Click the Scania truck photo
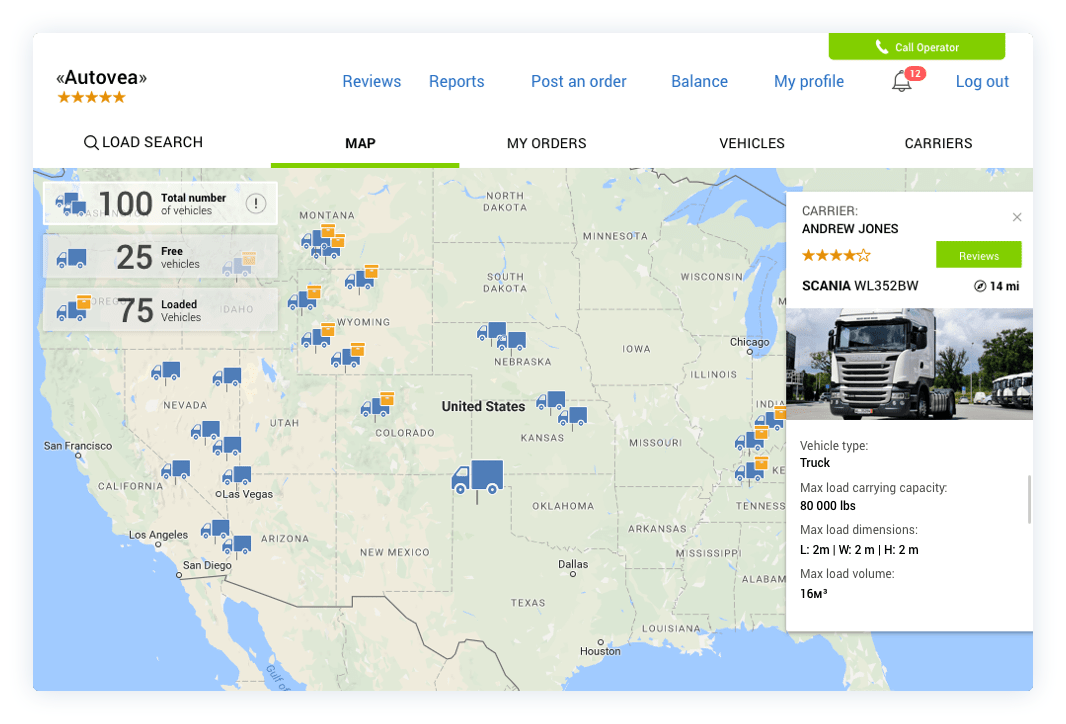This screenshot has height=724, width=1066. tap(909, 364)
